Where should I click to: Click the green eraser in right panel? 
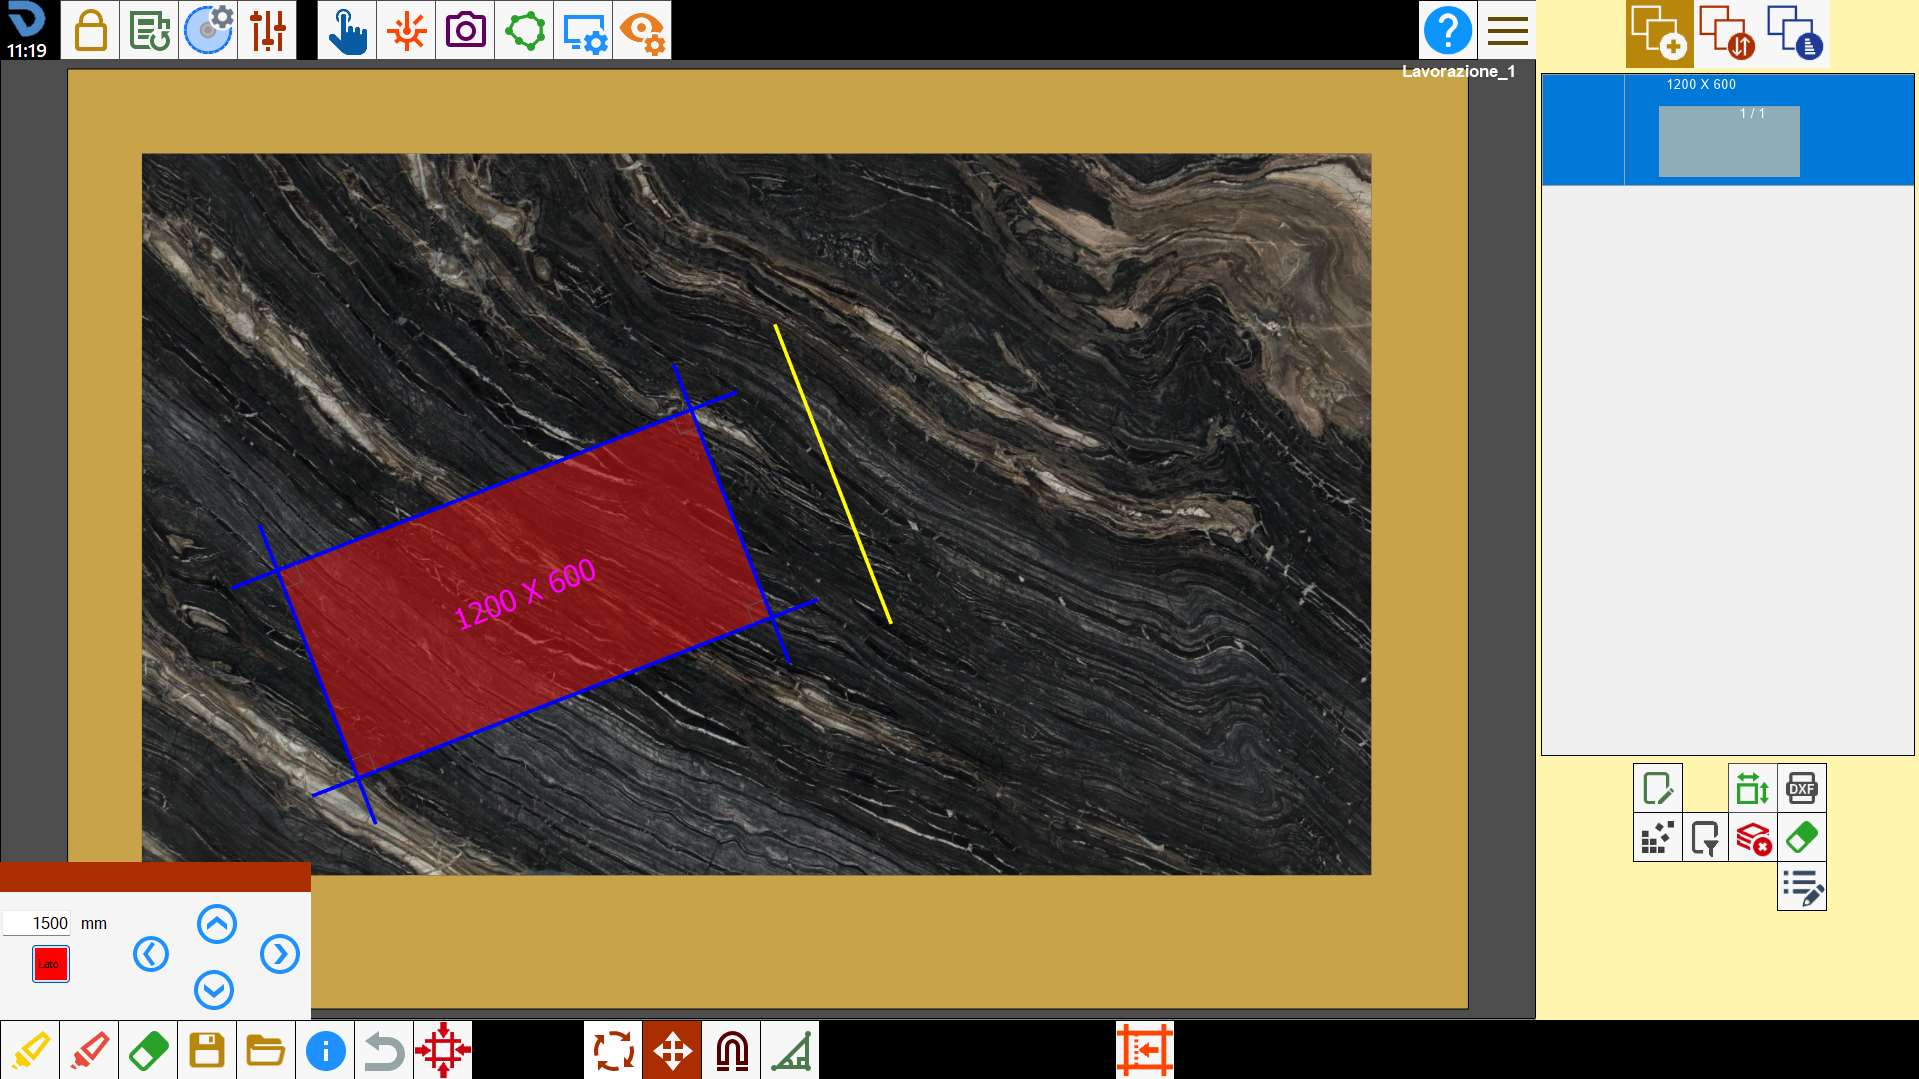(1801, 837)
